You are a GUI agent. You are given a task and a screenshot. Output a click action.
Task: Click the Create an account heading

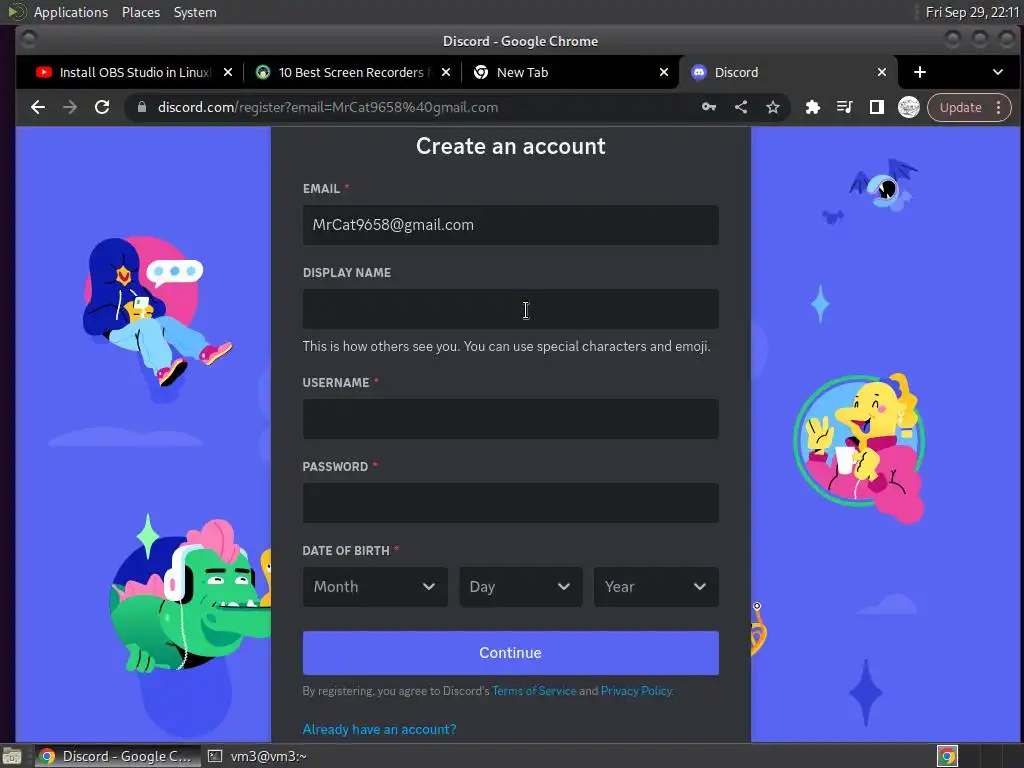click(x=510, y=146)
